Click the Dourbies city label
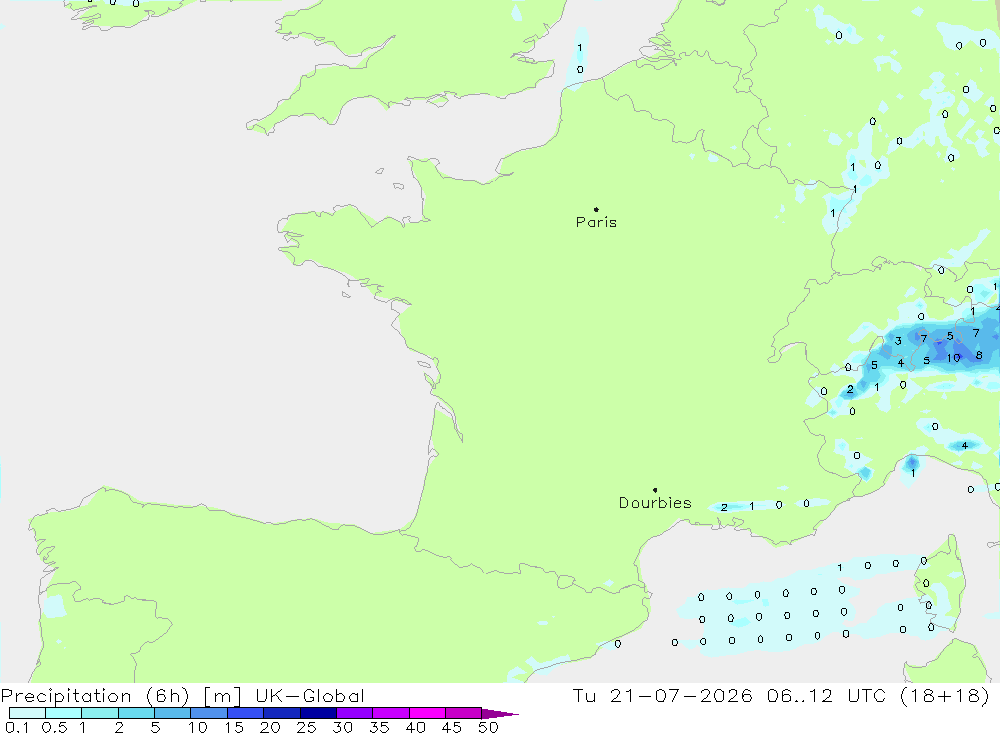The height and width of the screenshot is (733, 1000). coord(655,503)
